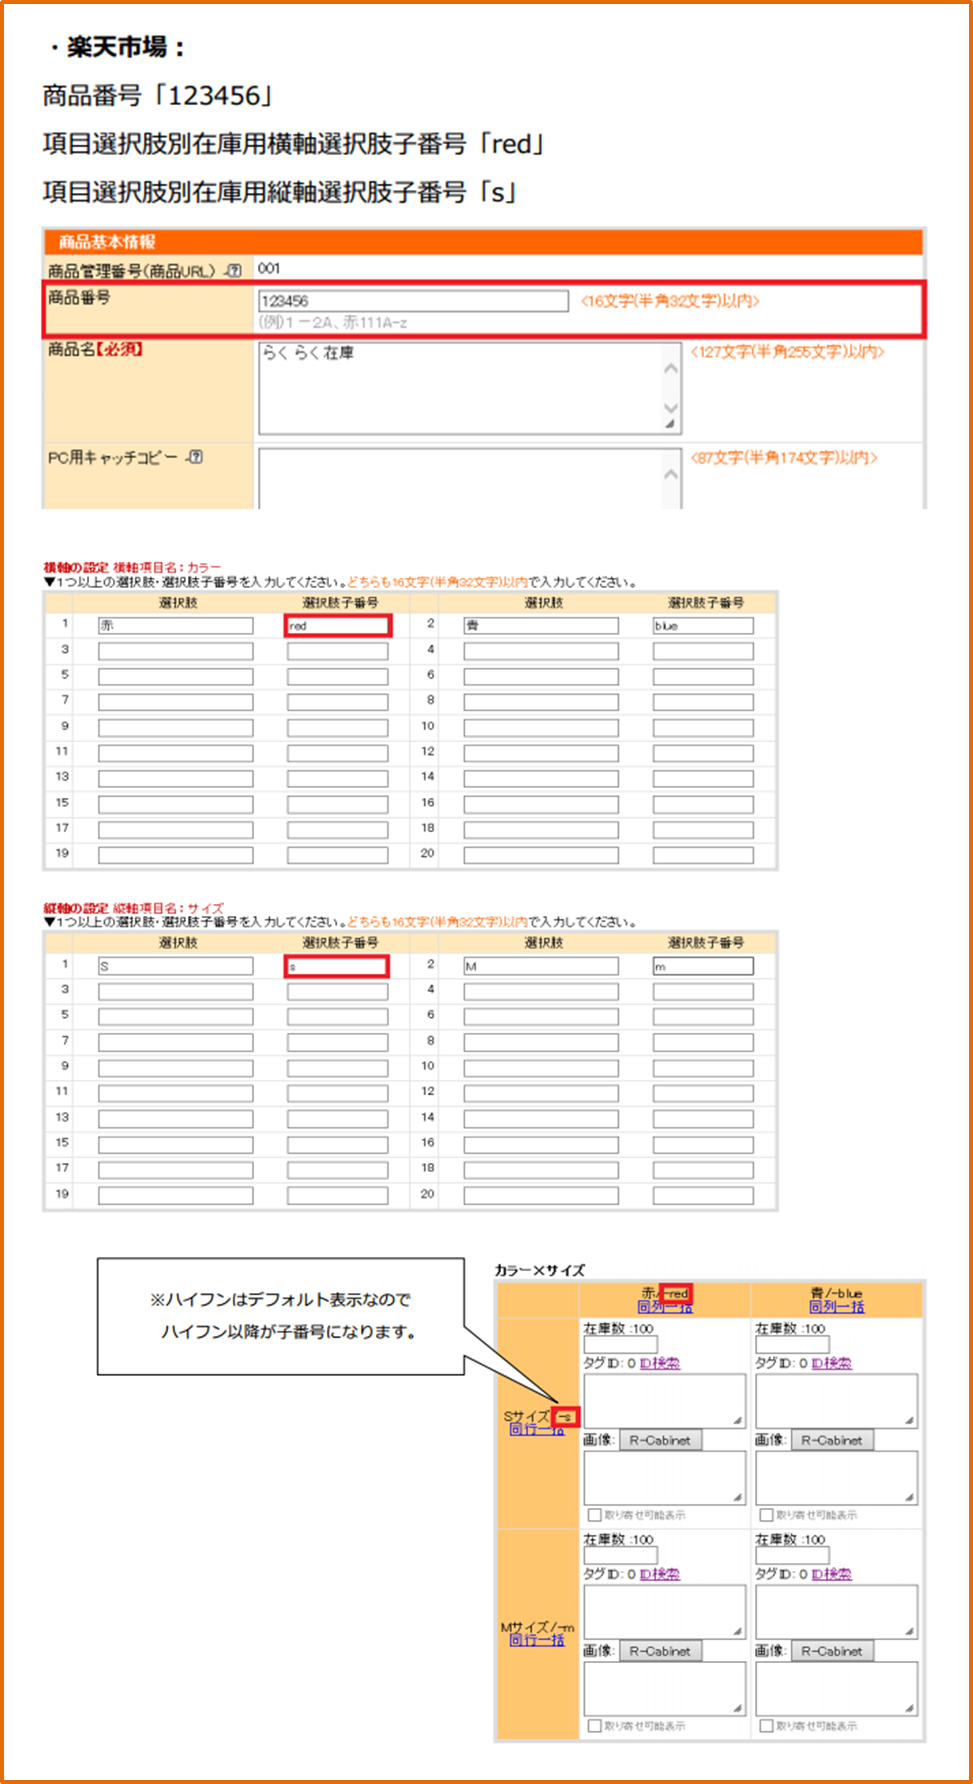Click ID検索 link in 青 × Sサイズ cell

(x=832, y=1363)
